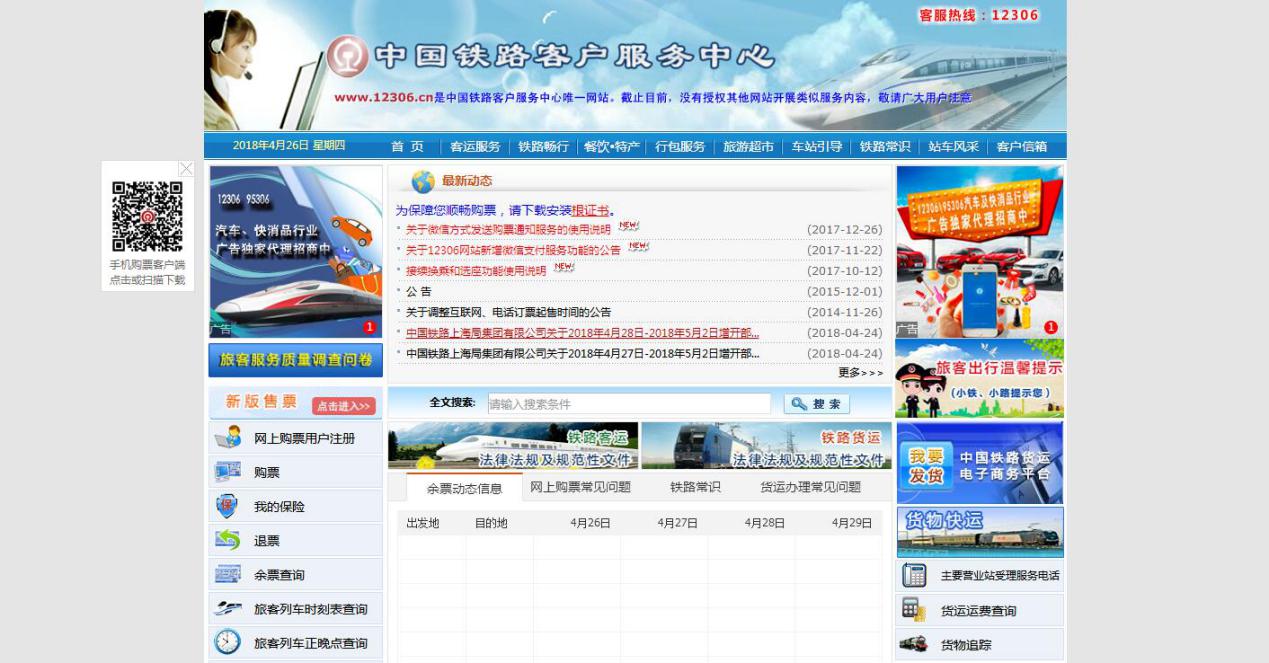Open the 铁路畅行 menu

tap(543, 146)
